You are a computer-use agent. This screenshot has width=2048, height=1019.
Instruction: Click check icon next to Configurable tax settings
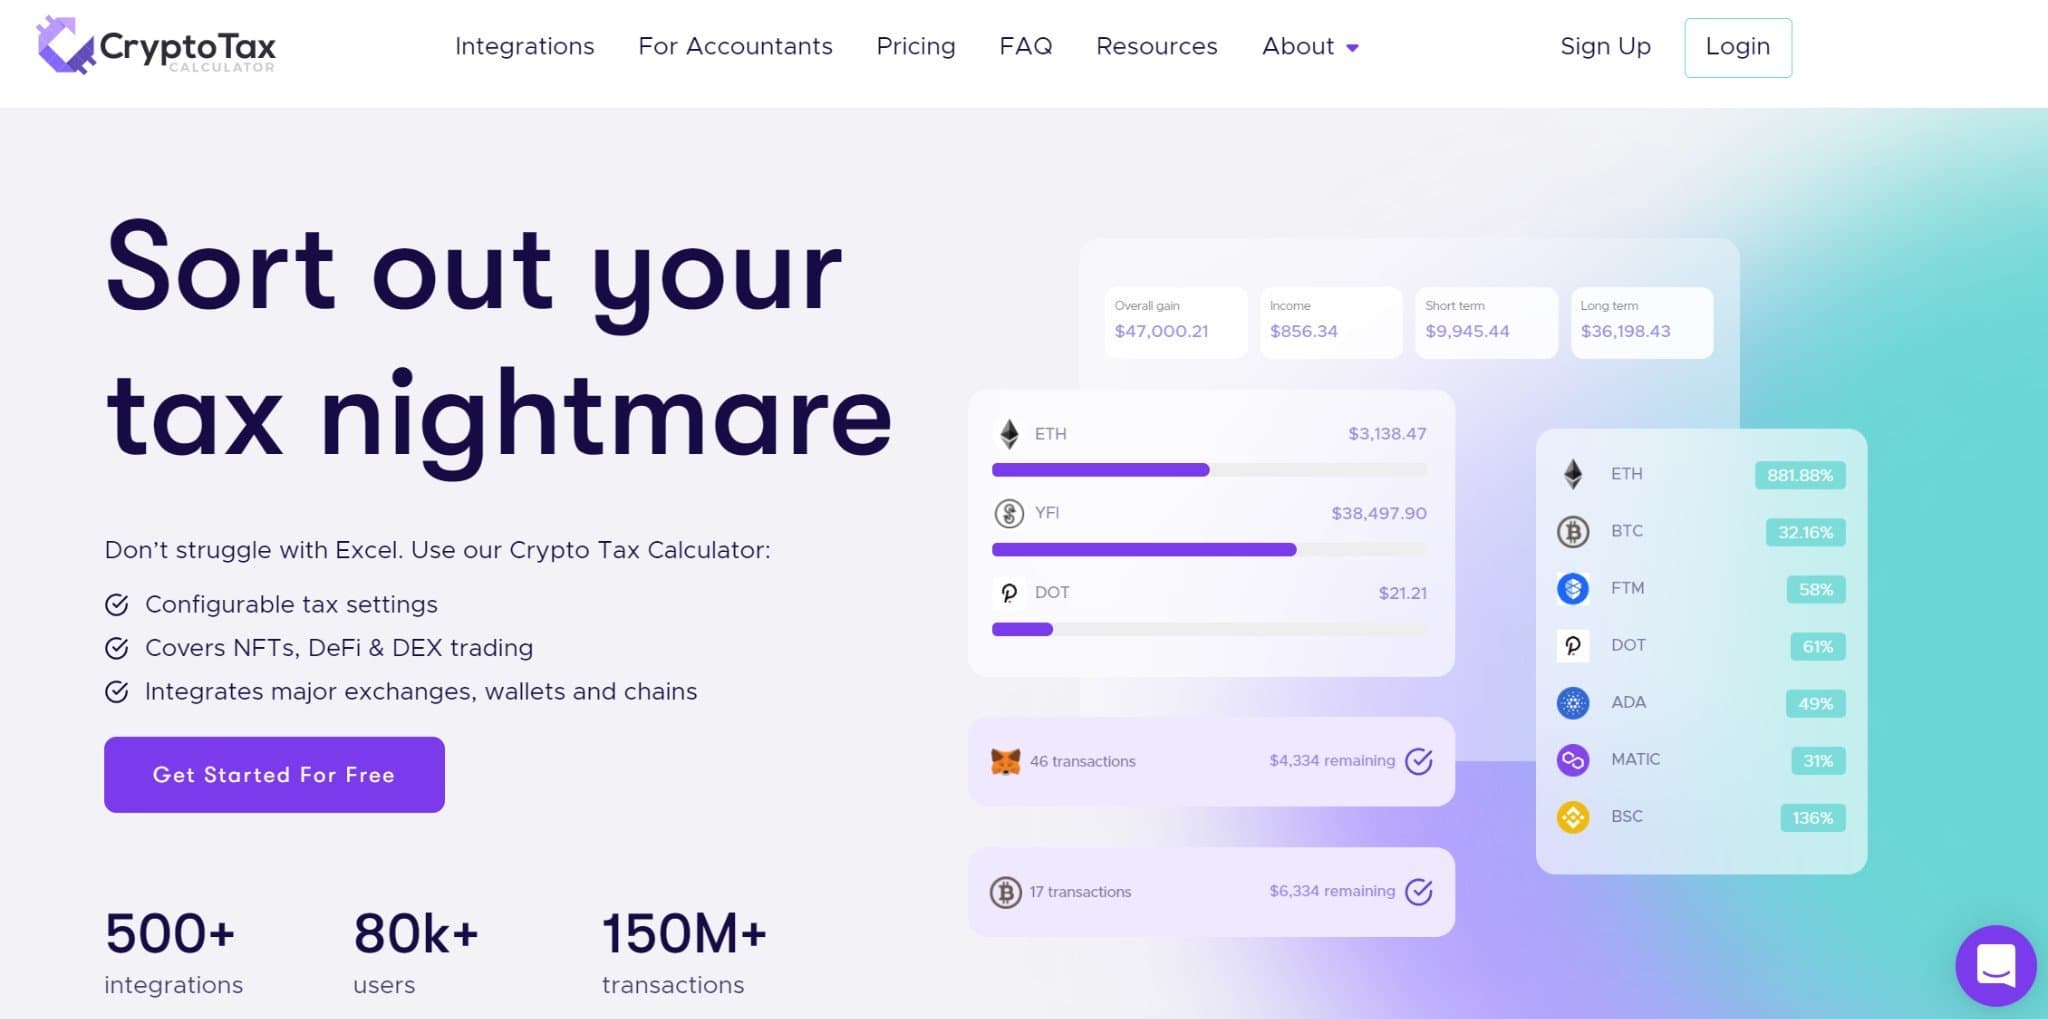click(117, 604)
